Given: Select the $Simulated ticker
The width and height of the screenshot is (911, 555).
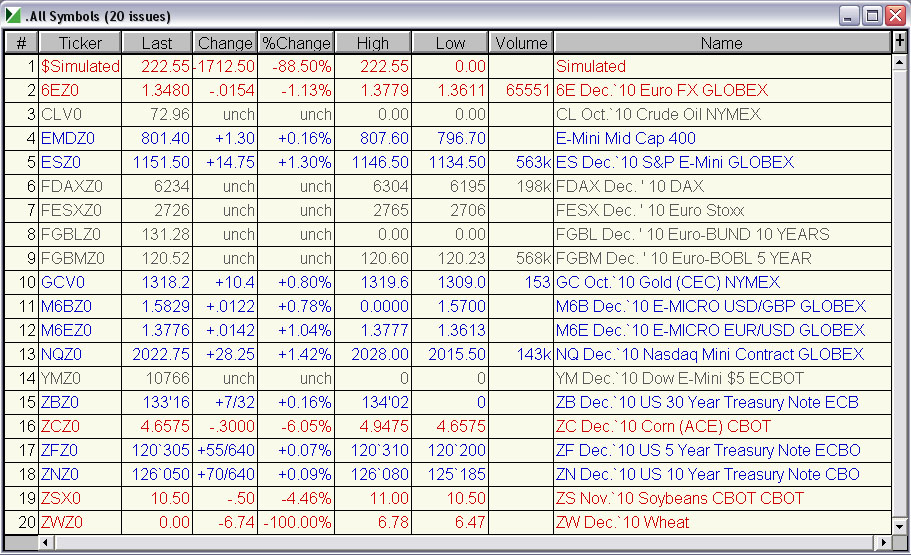Looking at the screenshot, I should point(80,66).
